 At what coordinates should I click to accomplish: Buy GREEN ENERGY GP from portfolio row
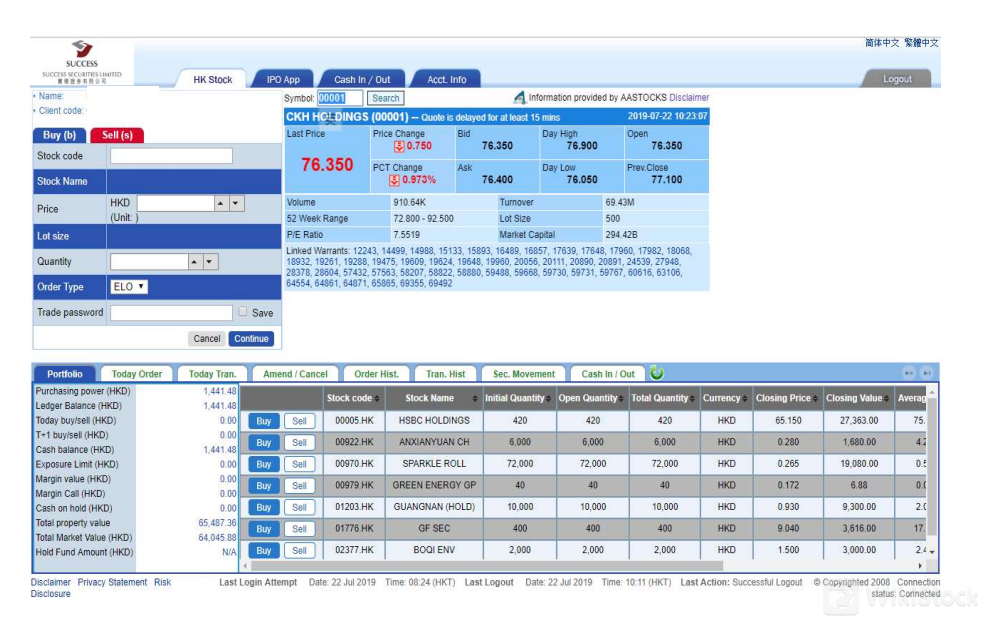click(263, 486)
